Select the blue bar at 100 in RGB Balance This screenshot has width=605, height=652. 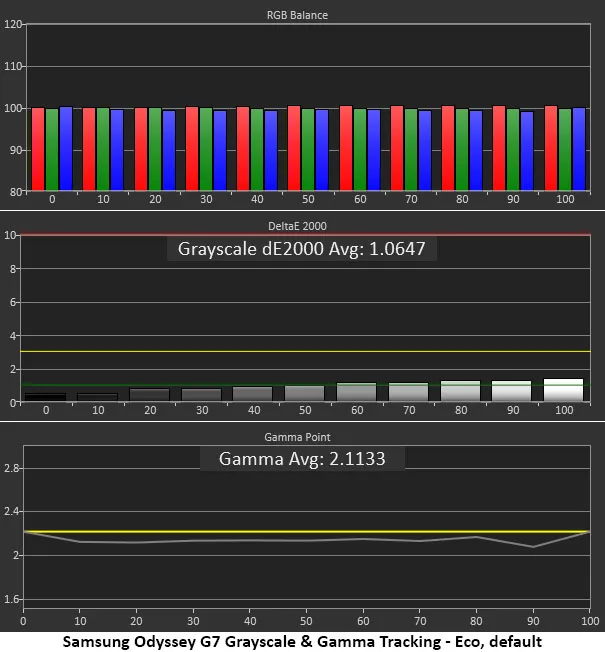pos(579,148)
